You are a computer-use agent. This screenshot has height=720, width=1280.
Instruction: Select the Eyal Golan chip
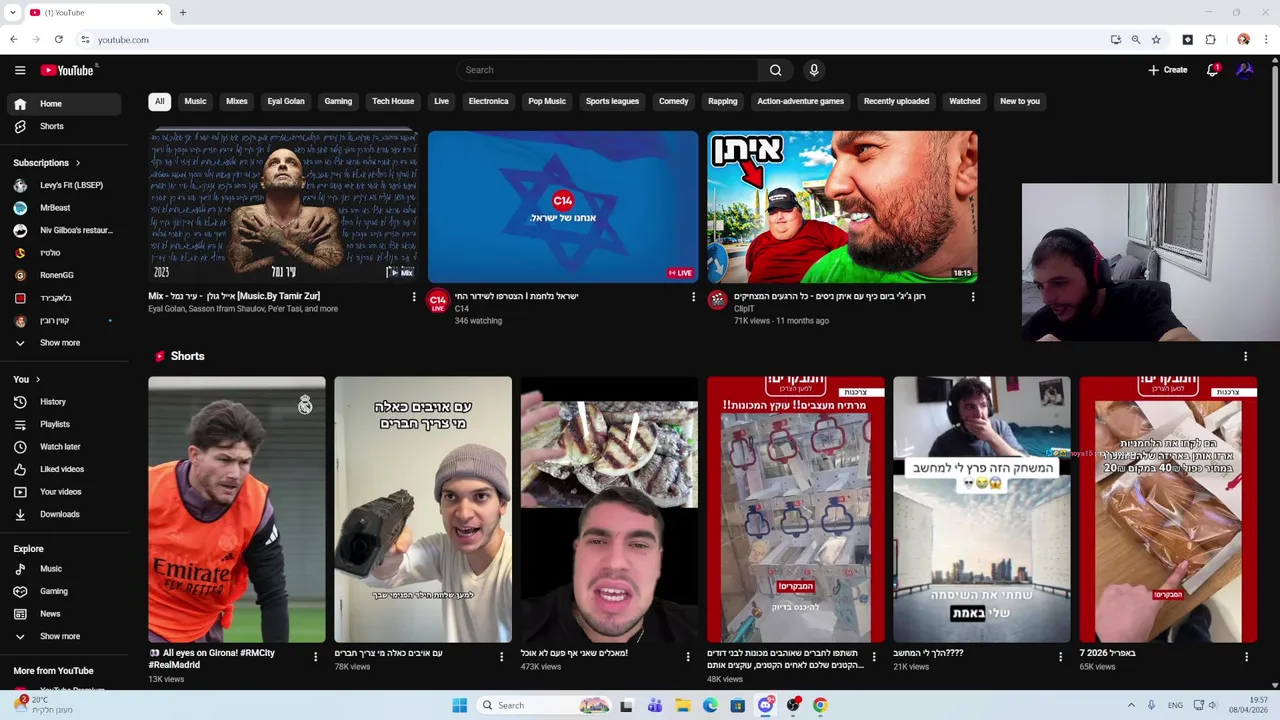point(286,101)
